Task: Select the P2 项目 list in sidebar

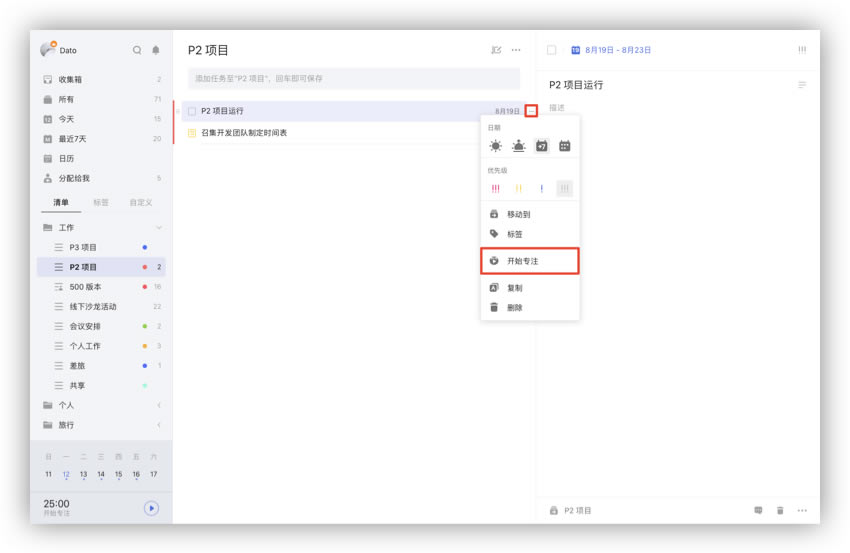Action: tap(101, 267)
